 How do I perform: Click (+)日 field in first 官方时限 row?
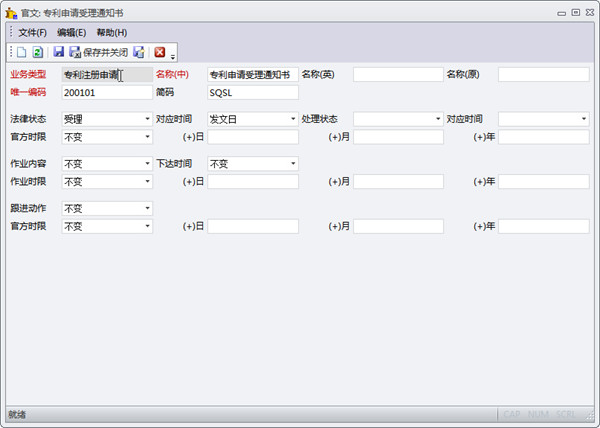coord(253,137)
